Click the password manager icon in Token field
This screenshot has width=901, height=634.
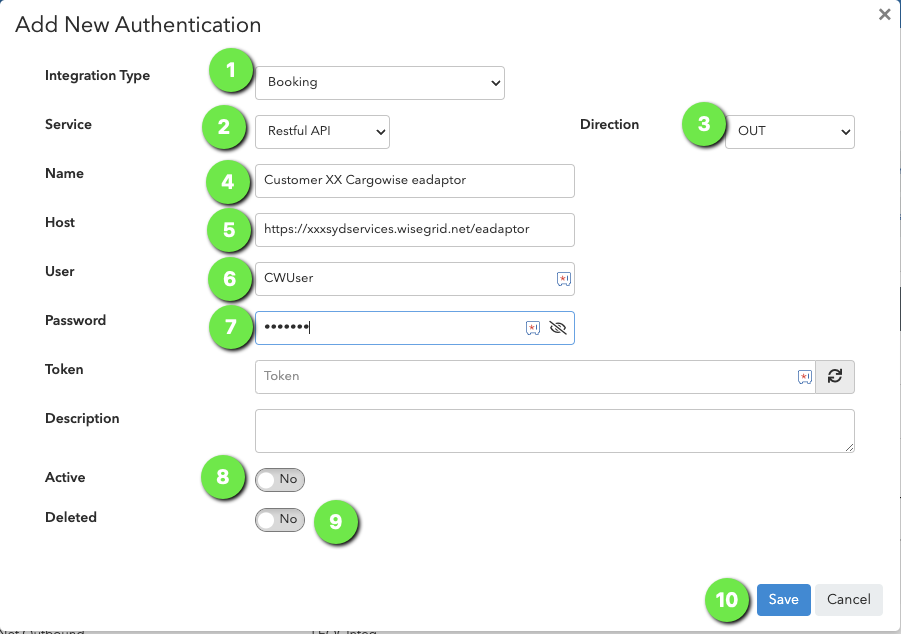pyautogui.click(x=804, y=377)
